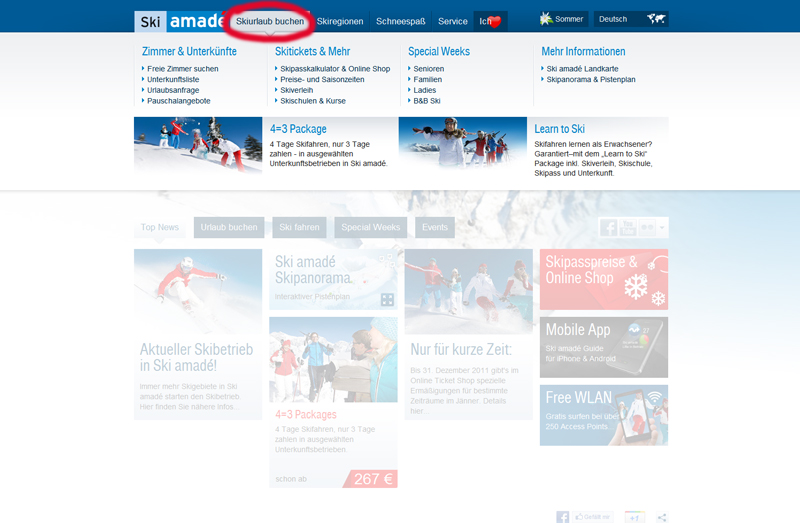Image resolution: width=800 pixels, height=523 pixels.
Task: Open Nur für kurze Zeit article
Action: pos(461,350)
